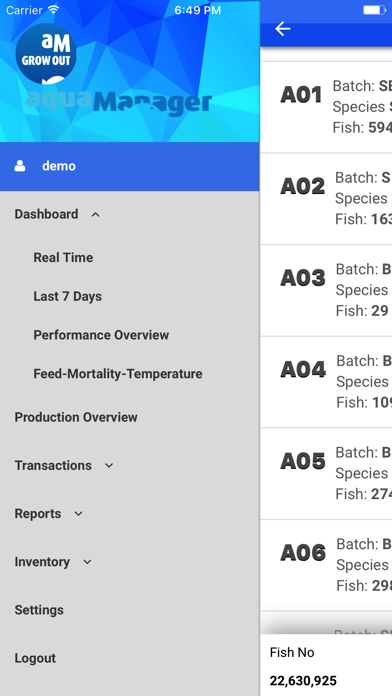Select the Inventory menu label
This screenshot has height=696, width=392.
[42, 562]
